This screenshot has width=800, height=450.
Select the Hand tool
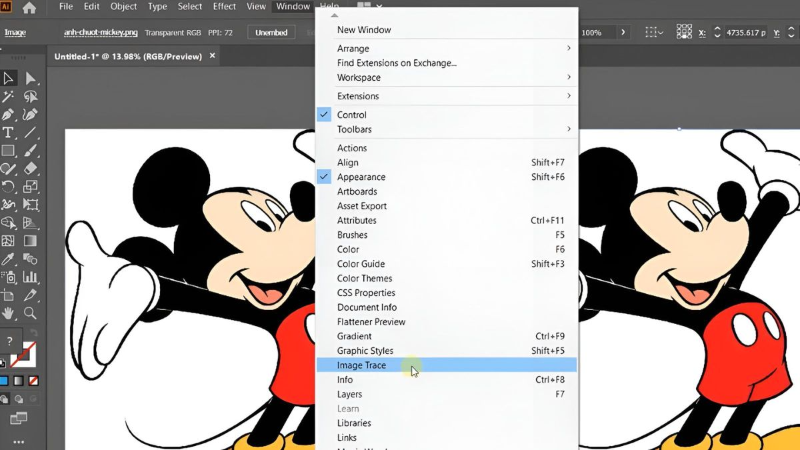pyautogui.click(x=8, y=313)
